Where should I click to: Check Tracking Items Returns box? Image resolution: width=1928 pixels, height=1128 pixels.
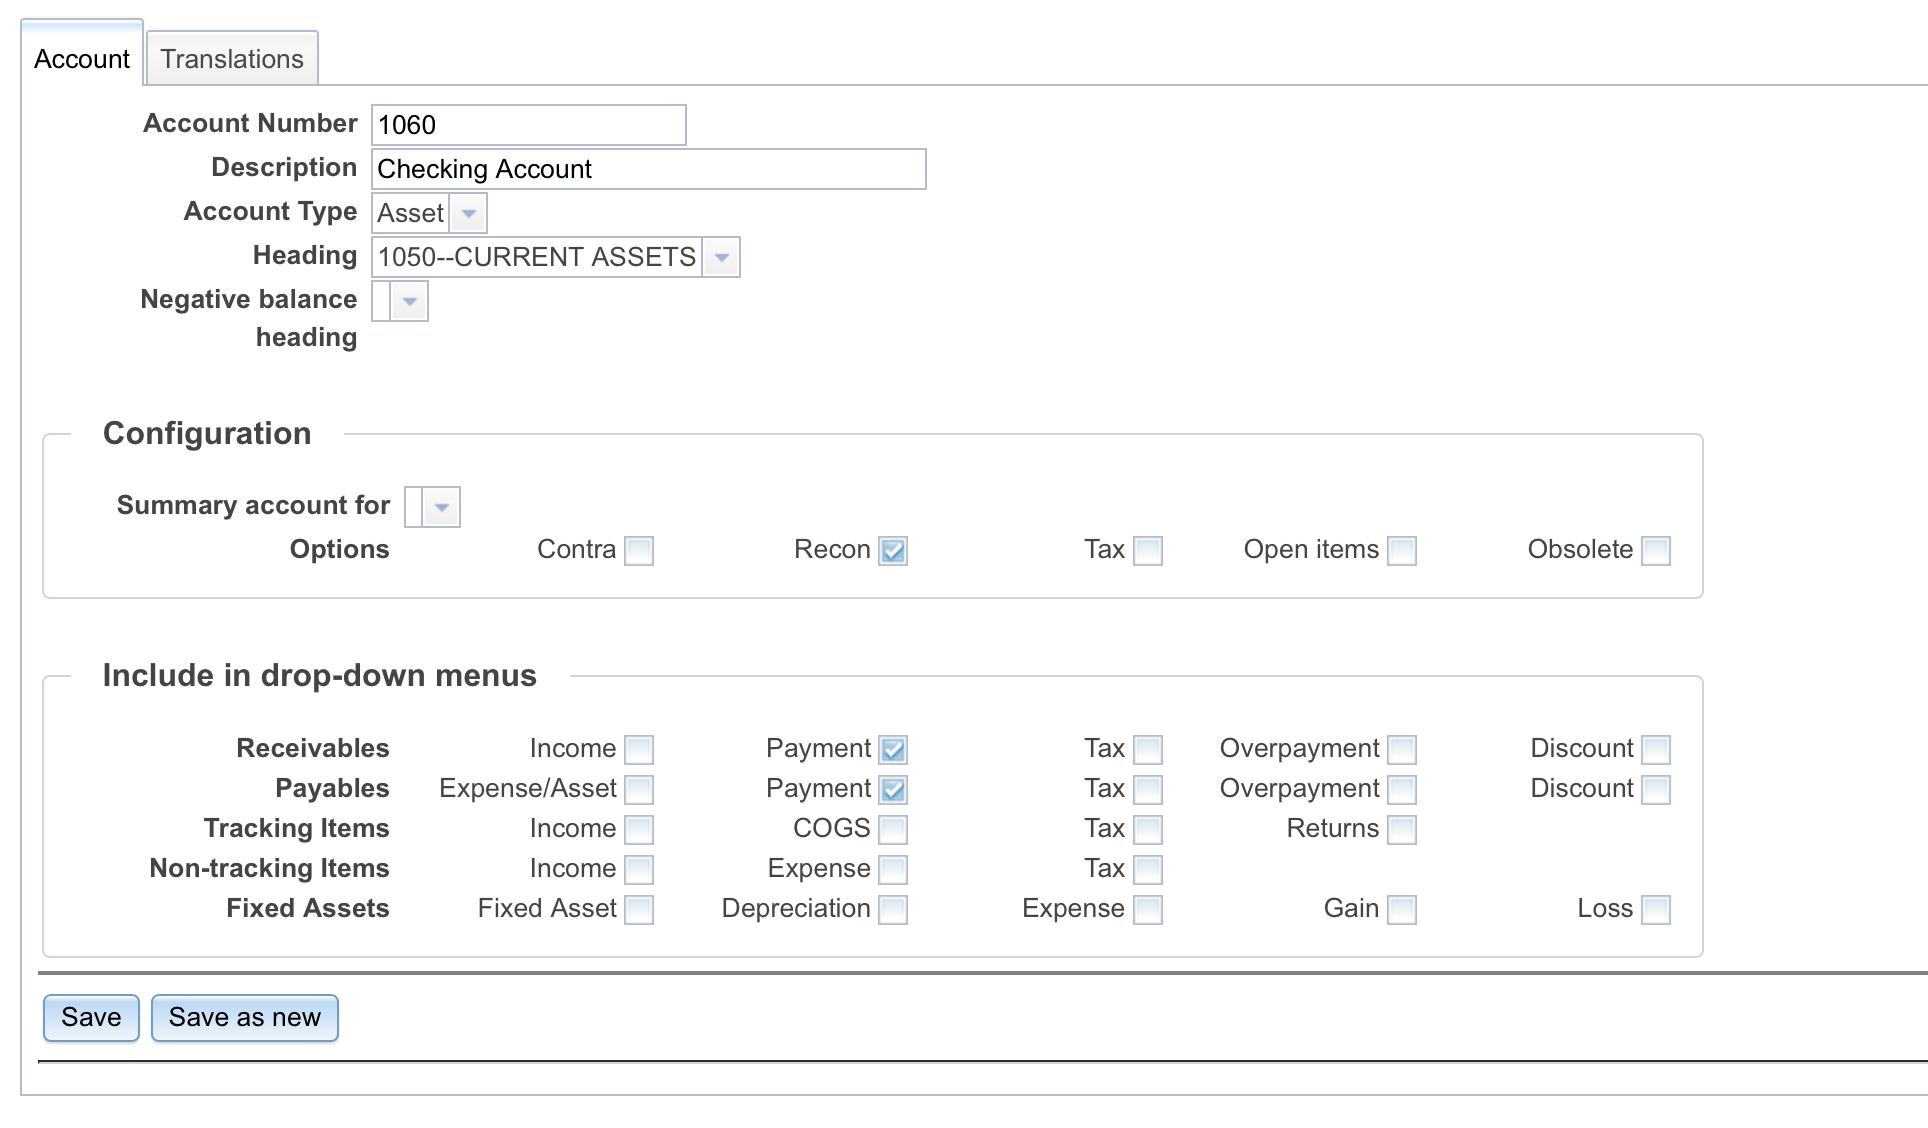1402,829
